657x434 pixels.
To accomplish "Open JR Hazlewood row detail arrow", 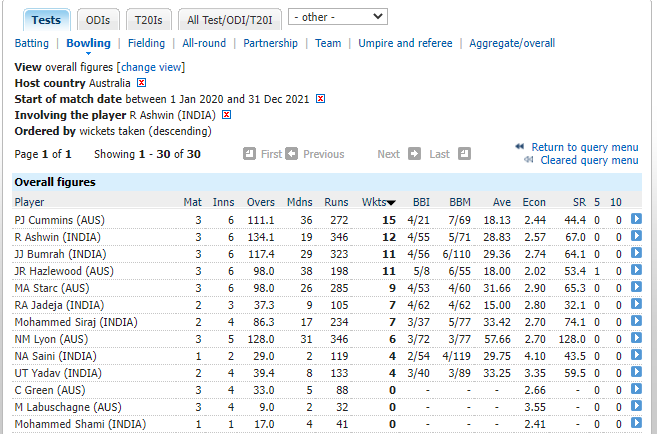I will 636,270.
